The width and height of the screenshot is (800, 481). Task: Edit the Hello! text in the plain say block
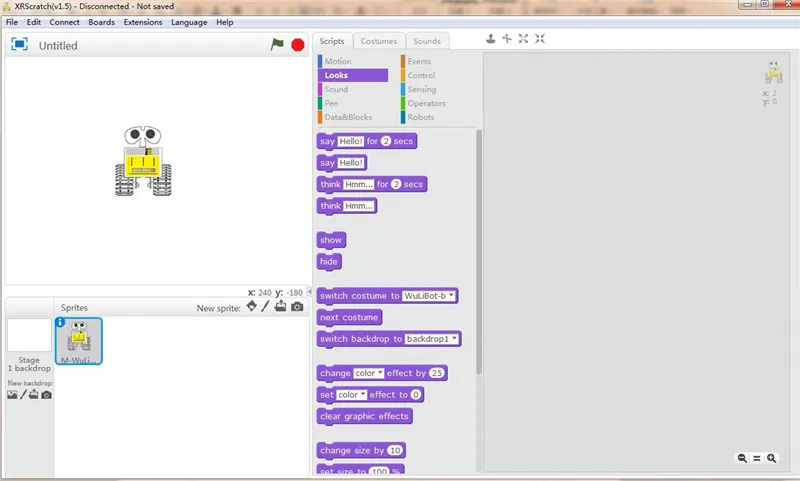351,163
